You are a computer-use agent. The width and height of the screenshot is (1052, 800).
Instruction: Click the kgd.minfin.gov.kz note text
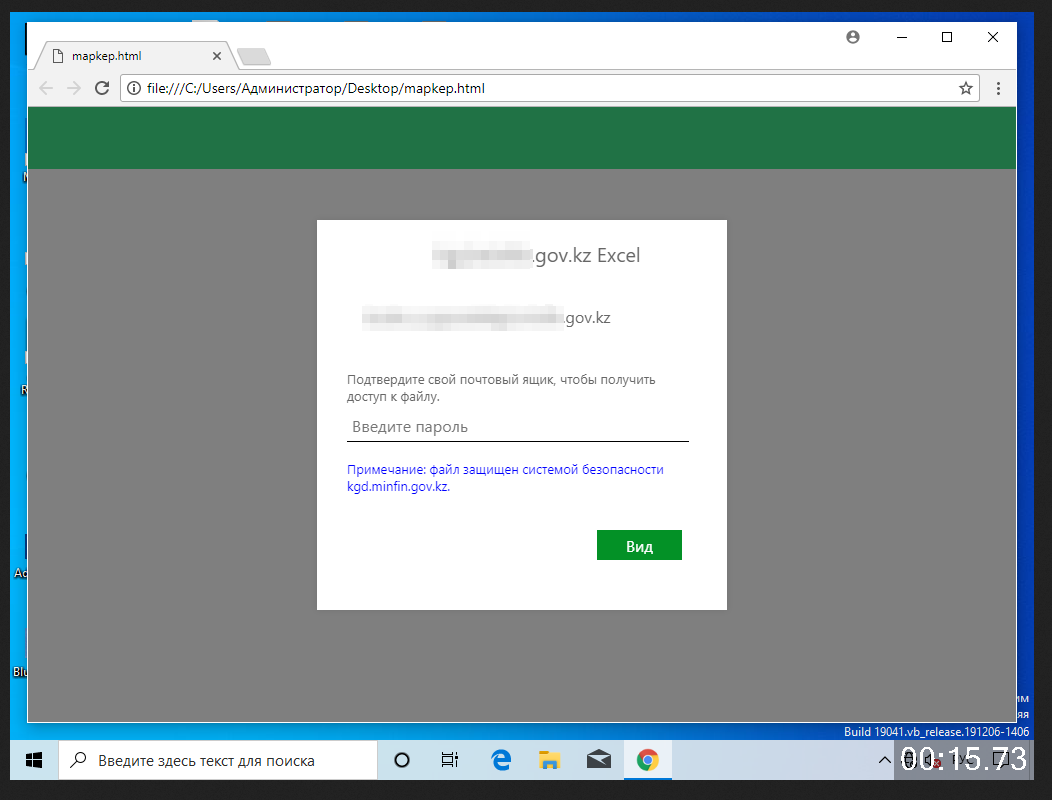pyautogui.click(x=505, y=478)
